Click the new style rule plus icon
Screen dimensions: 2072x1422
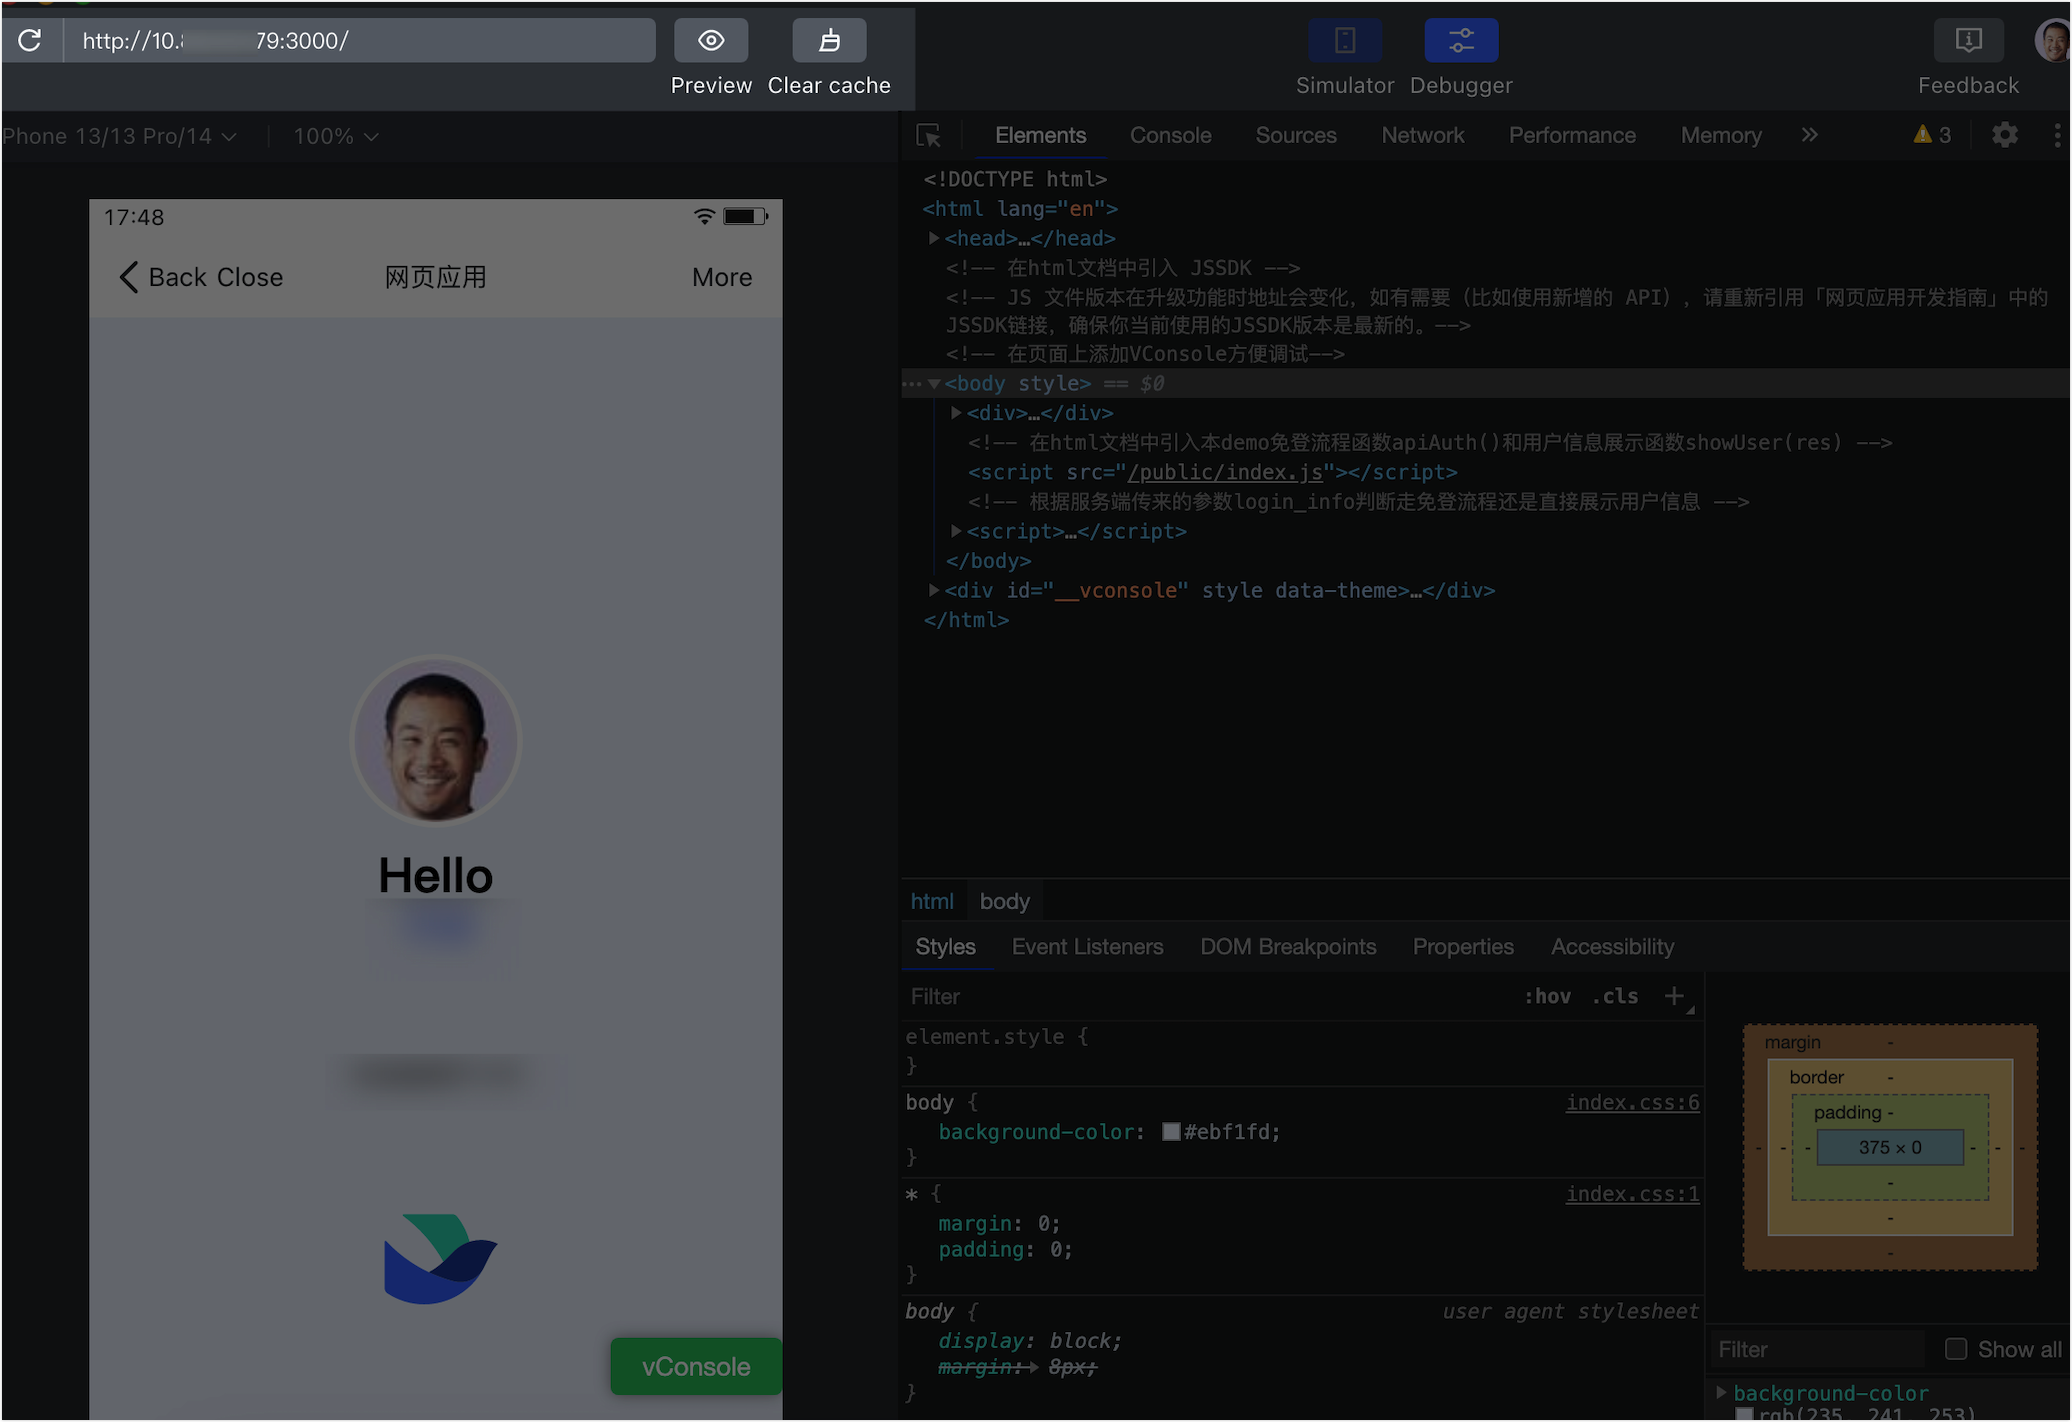(1674, 995)
